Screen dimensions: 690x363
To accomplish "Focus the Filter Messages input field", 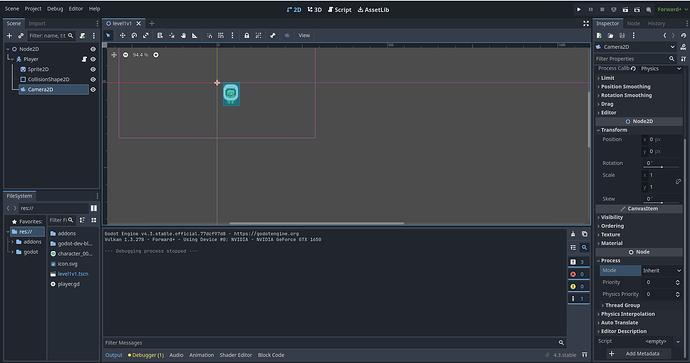I will tap(330, 343).
